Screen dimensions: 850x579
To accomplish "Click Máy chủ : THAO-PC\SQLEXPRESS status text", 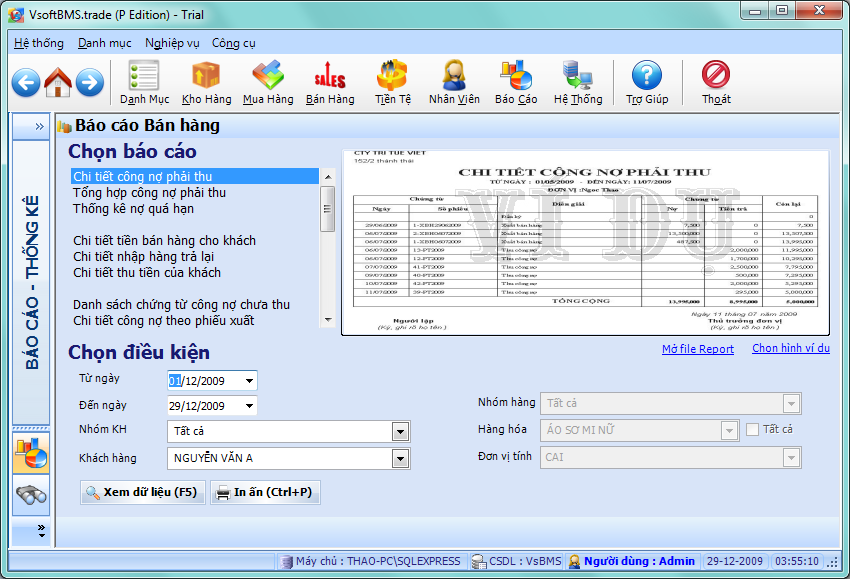I will click(378, 562).
